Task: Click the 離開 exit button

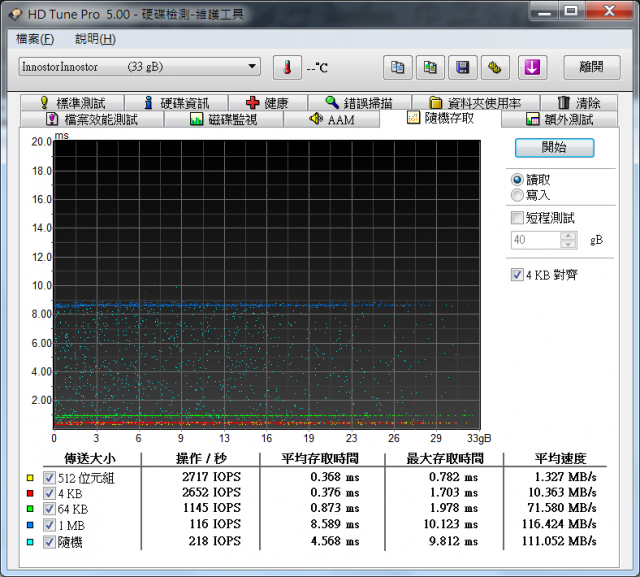Action: coord(592,67)
